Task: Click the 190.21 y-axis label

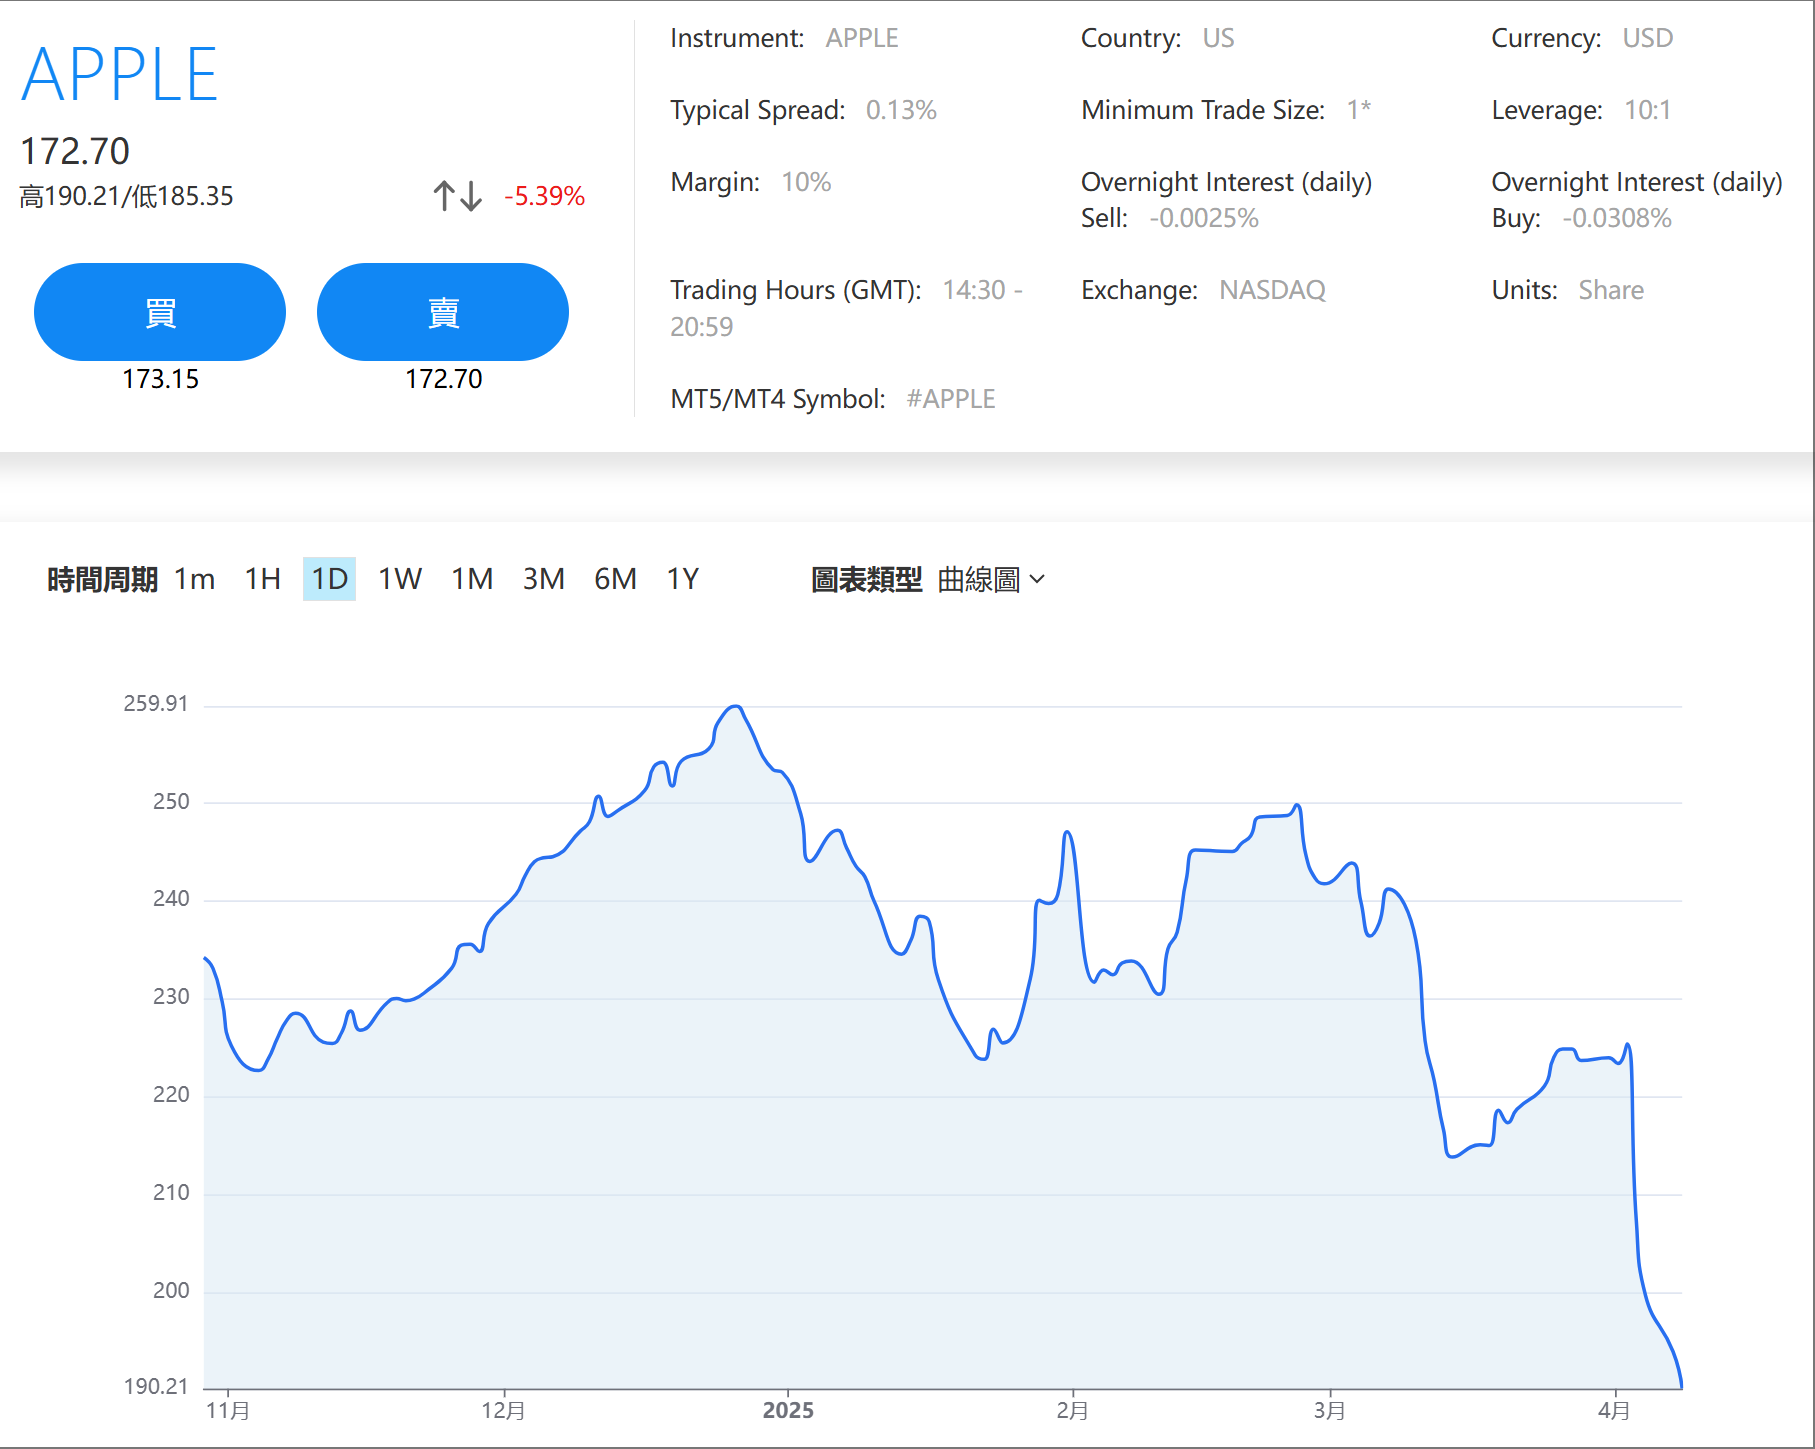Action: click(155, 1386)
